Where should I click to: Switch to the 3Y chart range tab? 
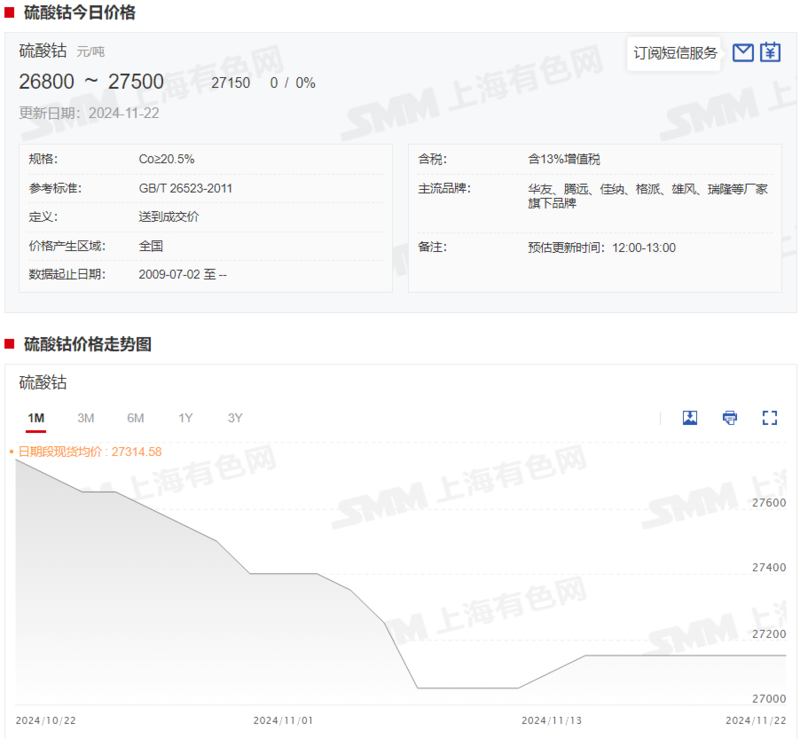[235, 418]
